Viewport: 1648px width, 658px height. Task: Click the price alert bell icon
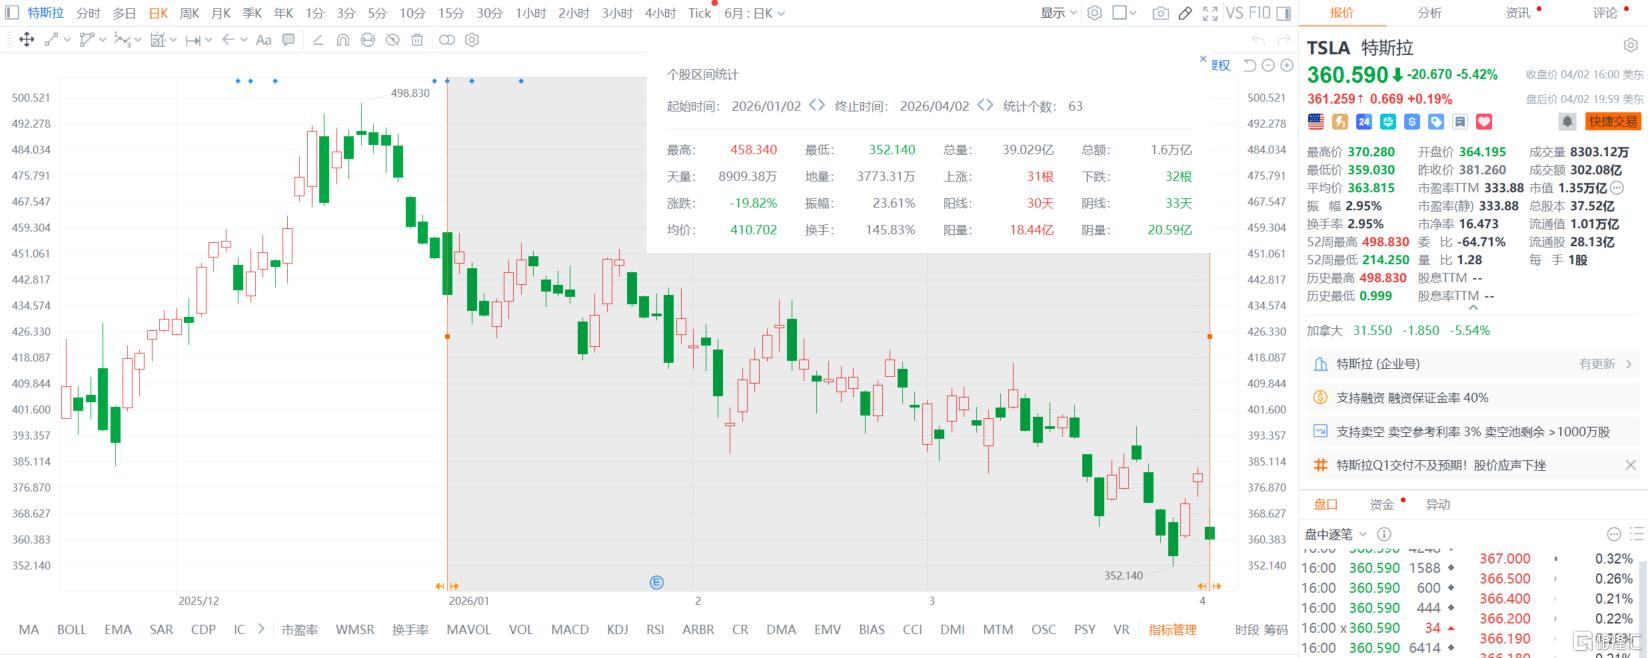[x=1567, y=121]
